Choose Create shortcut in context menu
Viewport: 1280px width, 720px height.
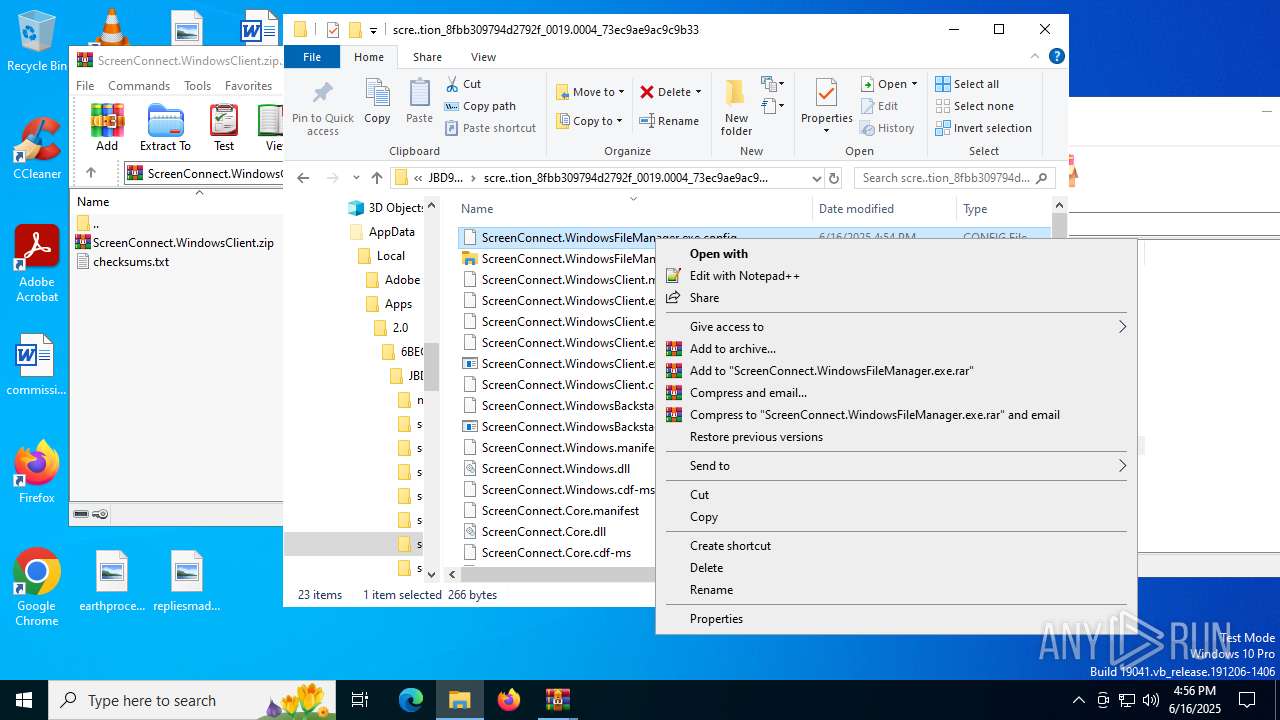(730, 546)
